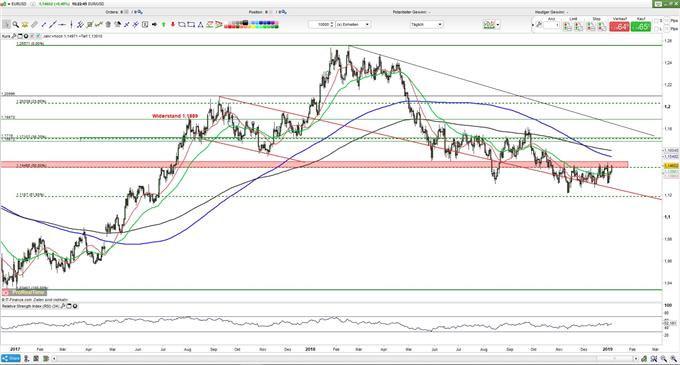Click first Limit order icon
Viewport: 680px width, 365px height.
[x=567, y=27]
